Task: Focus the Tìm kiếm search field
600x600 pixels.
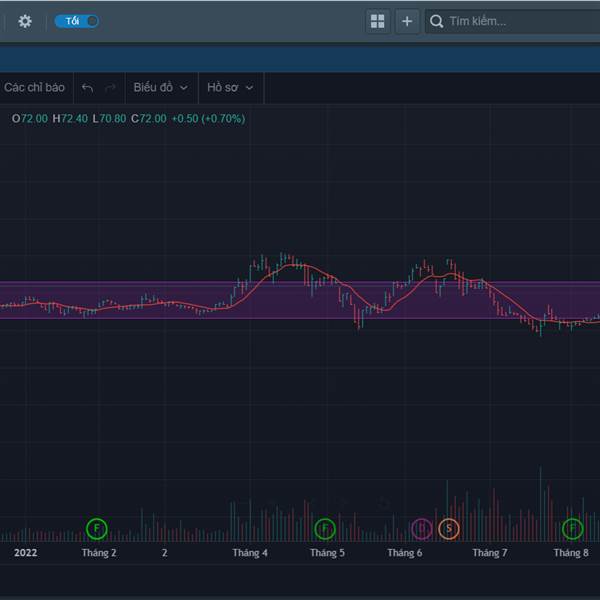Action: [x=510, y=21]
